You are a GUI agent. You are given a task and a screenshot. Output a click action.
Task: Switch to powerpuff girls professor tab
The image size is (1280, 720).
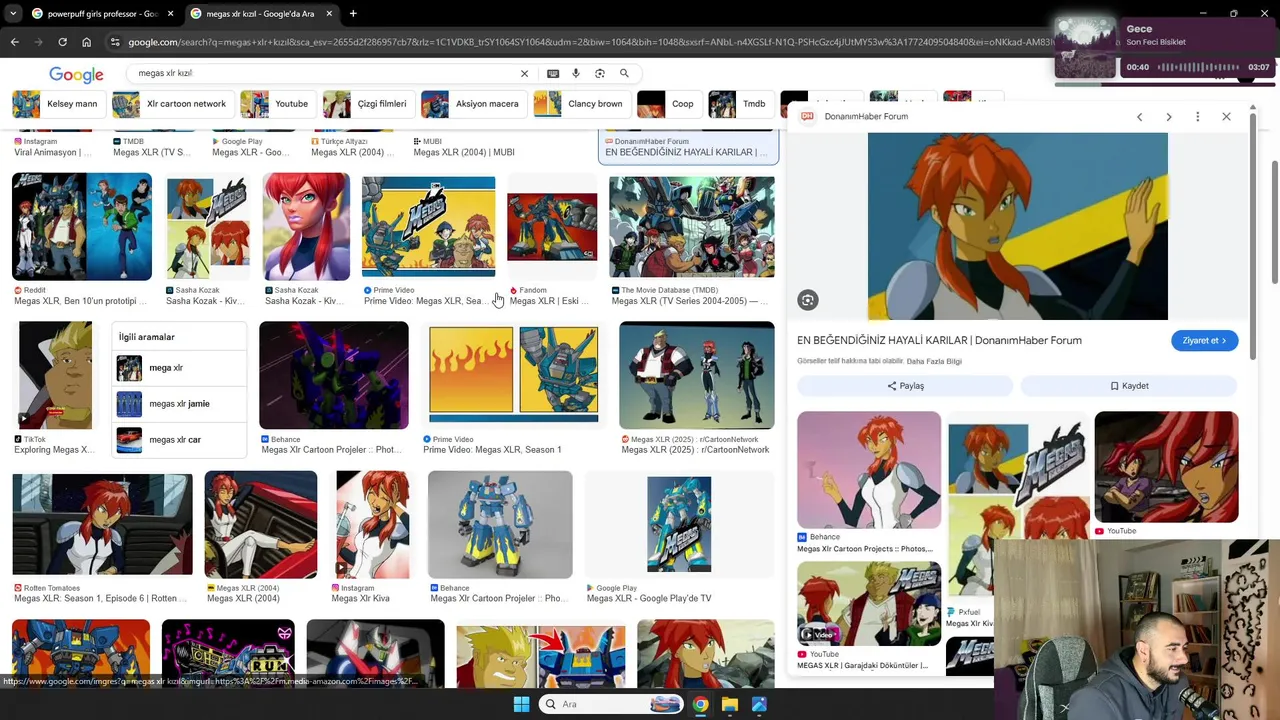pos(101,14)
